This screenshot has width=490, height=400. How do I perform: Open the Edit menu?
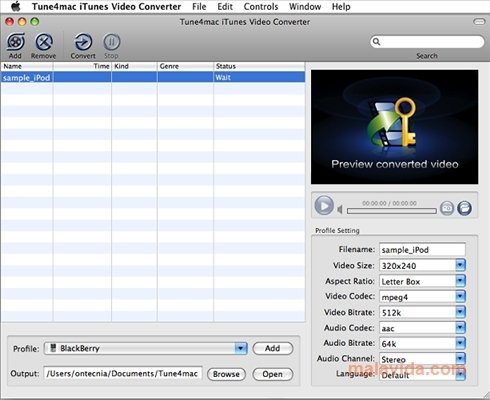tap(225, 6)
